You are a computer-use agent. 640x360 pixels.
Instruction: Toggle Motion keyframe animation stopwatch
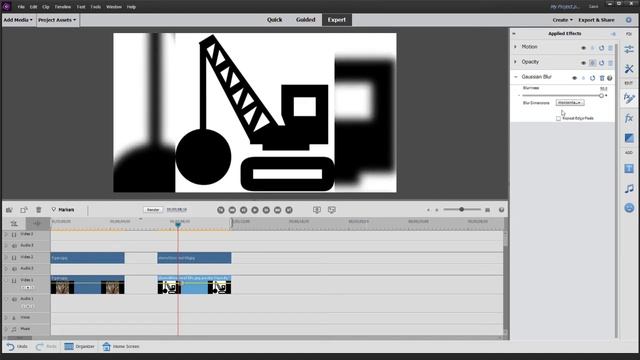pos(592,48)
